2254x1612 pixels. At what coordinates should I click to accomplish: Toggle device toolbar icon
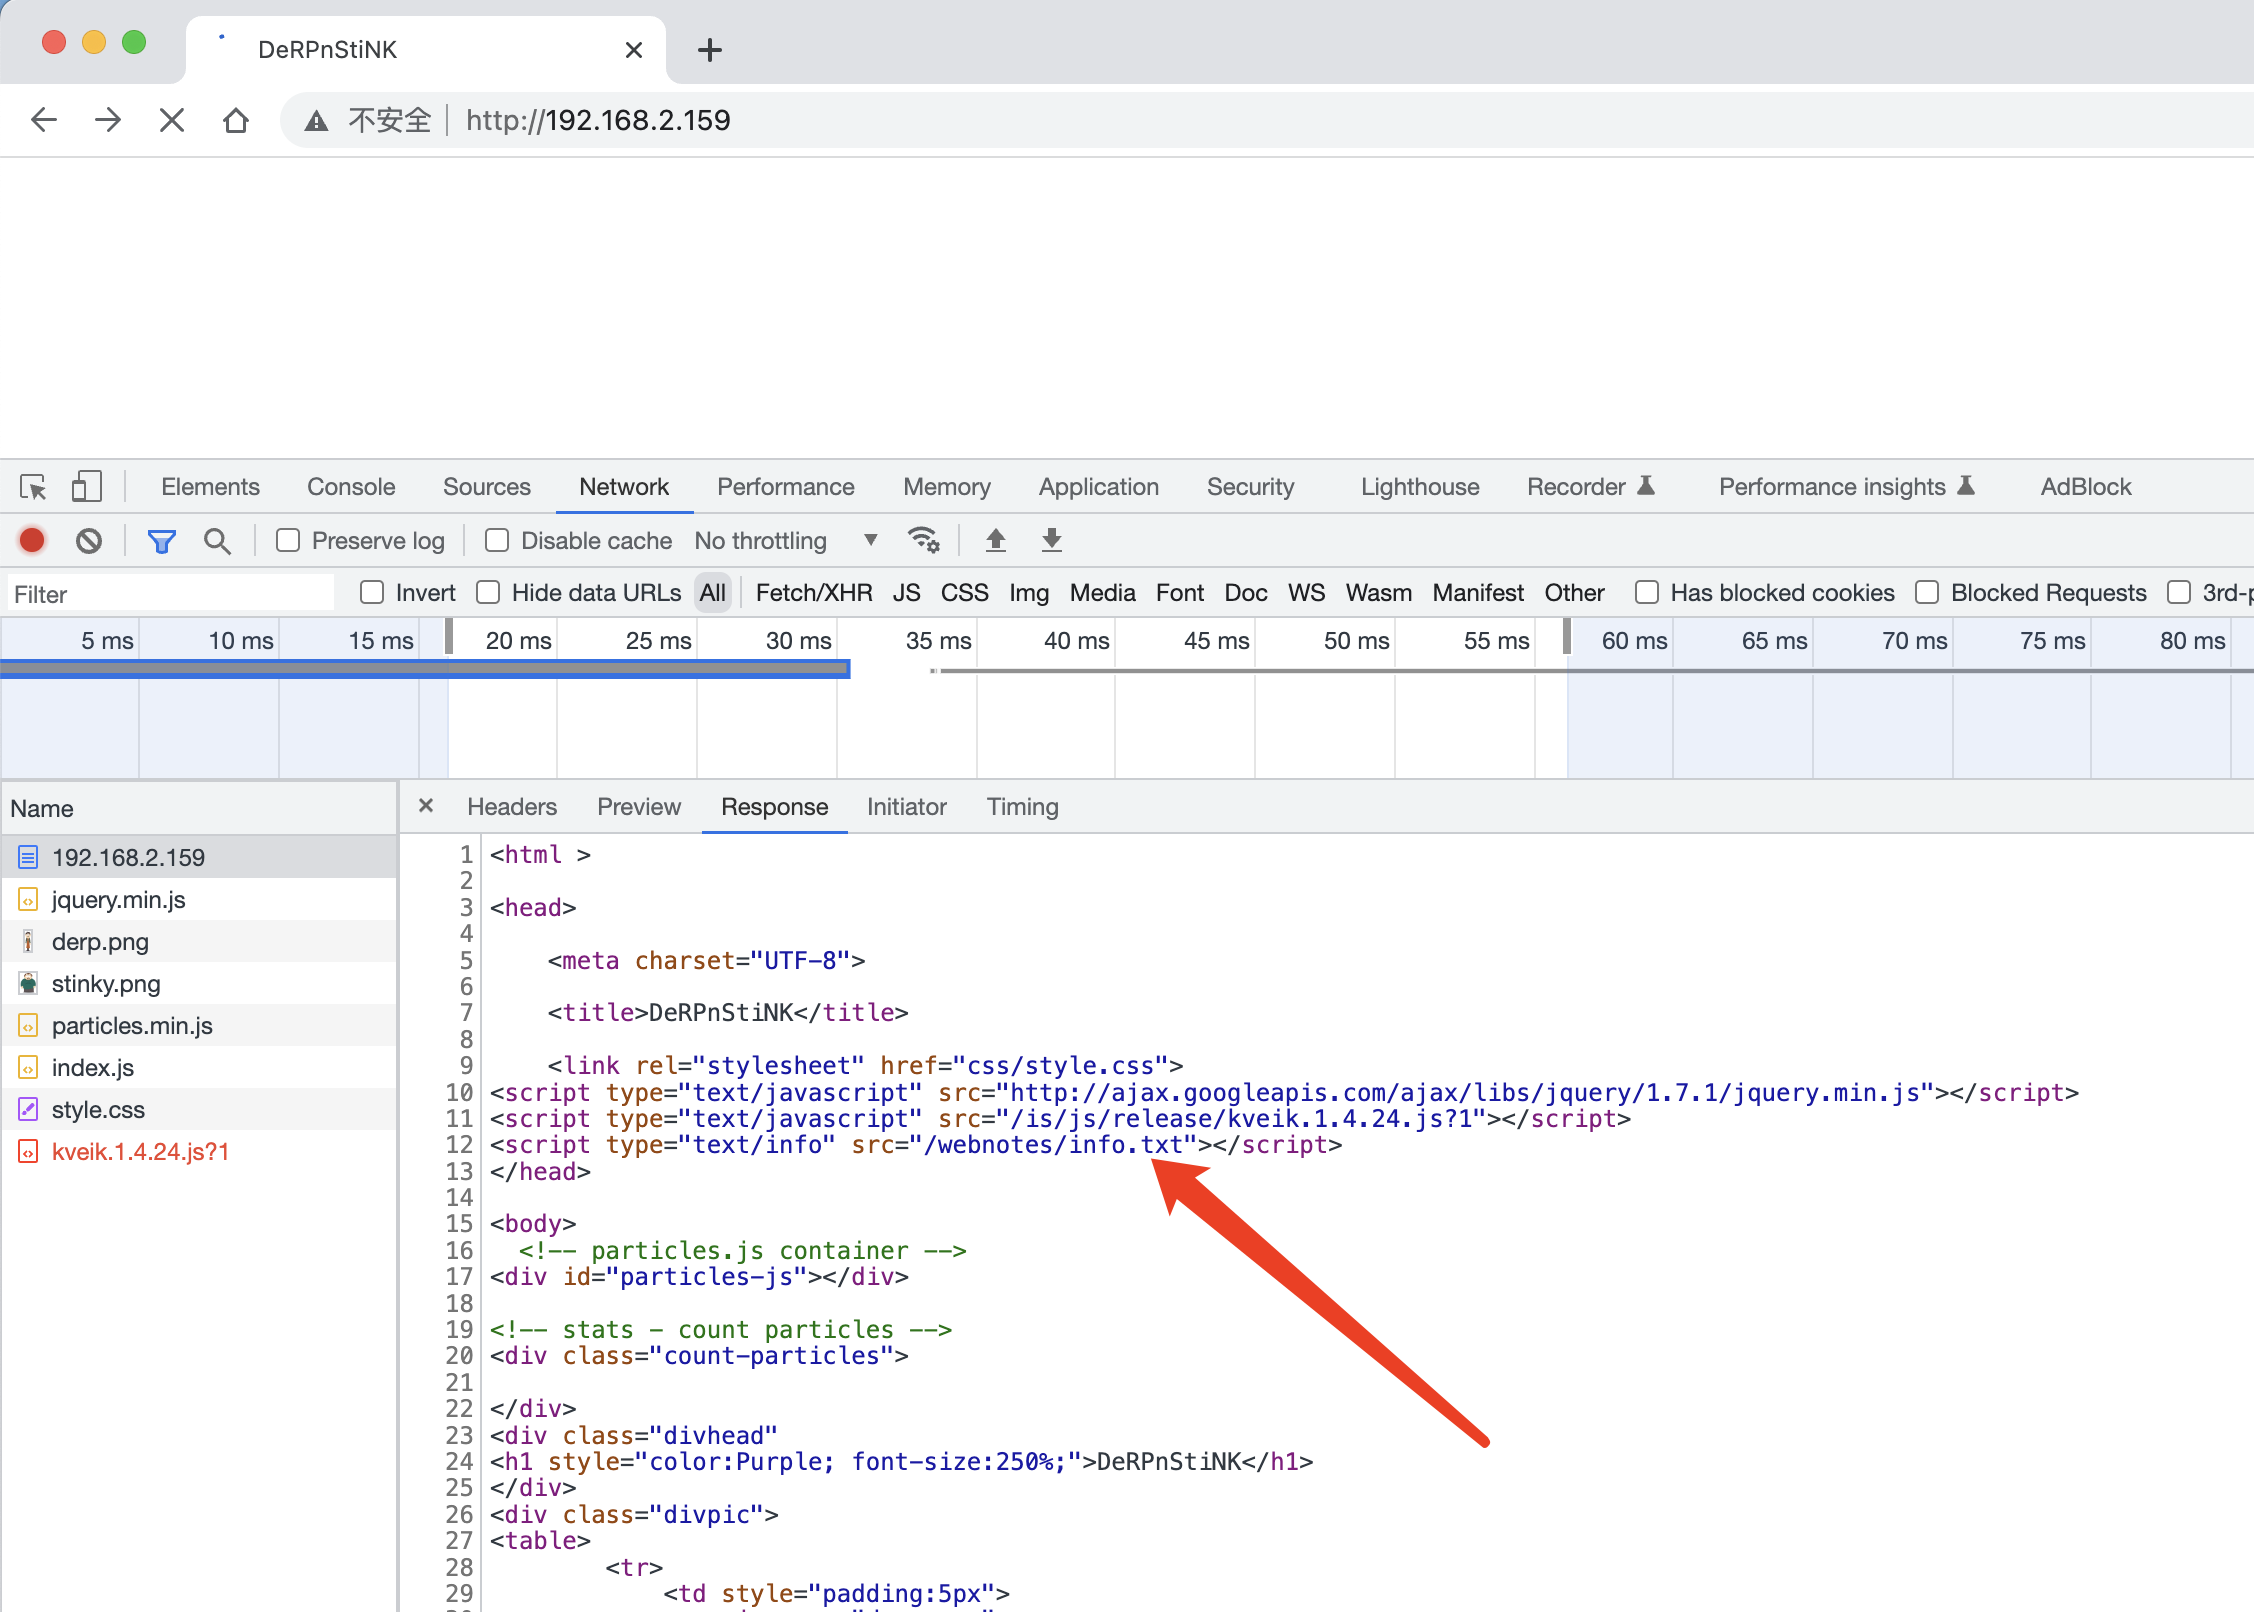[x=86, y=487]
